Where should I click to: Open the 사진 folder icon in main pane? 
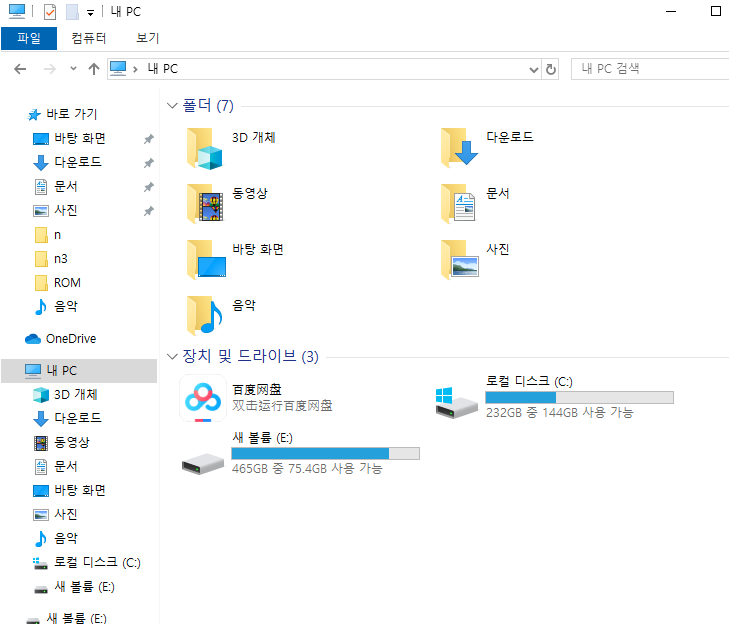coord(460,259)
